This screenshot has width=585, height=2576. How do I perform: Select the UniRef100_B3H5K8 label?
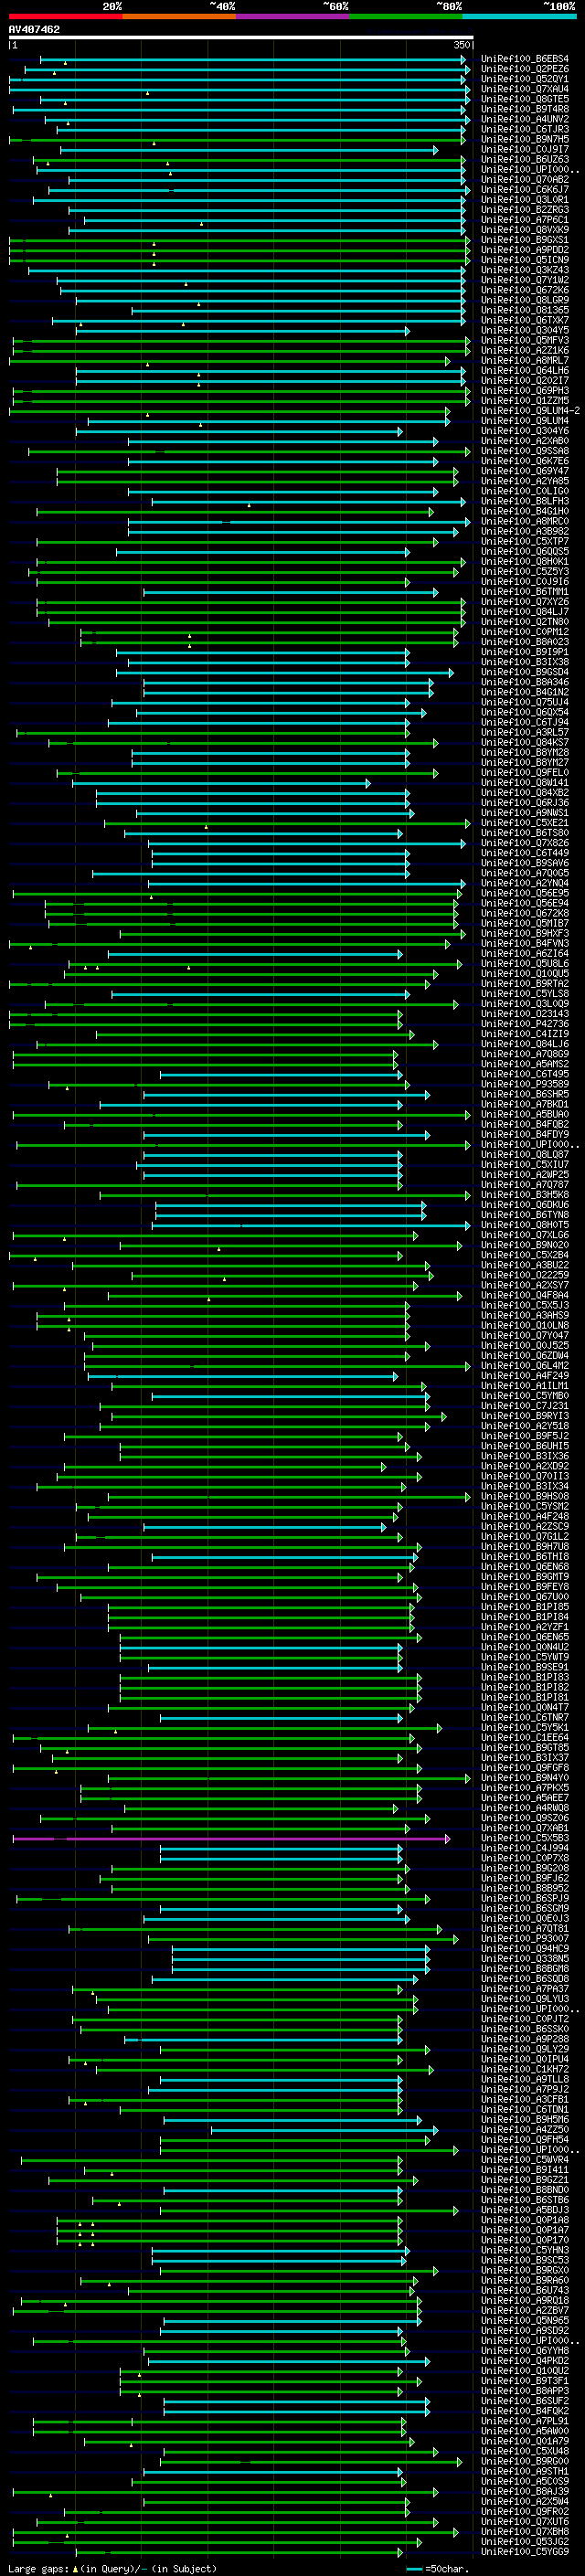tap(524, 1195)
